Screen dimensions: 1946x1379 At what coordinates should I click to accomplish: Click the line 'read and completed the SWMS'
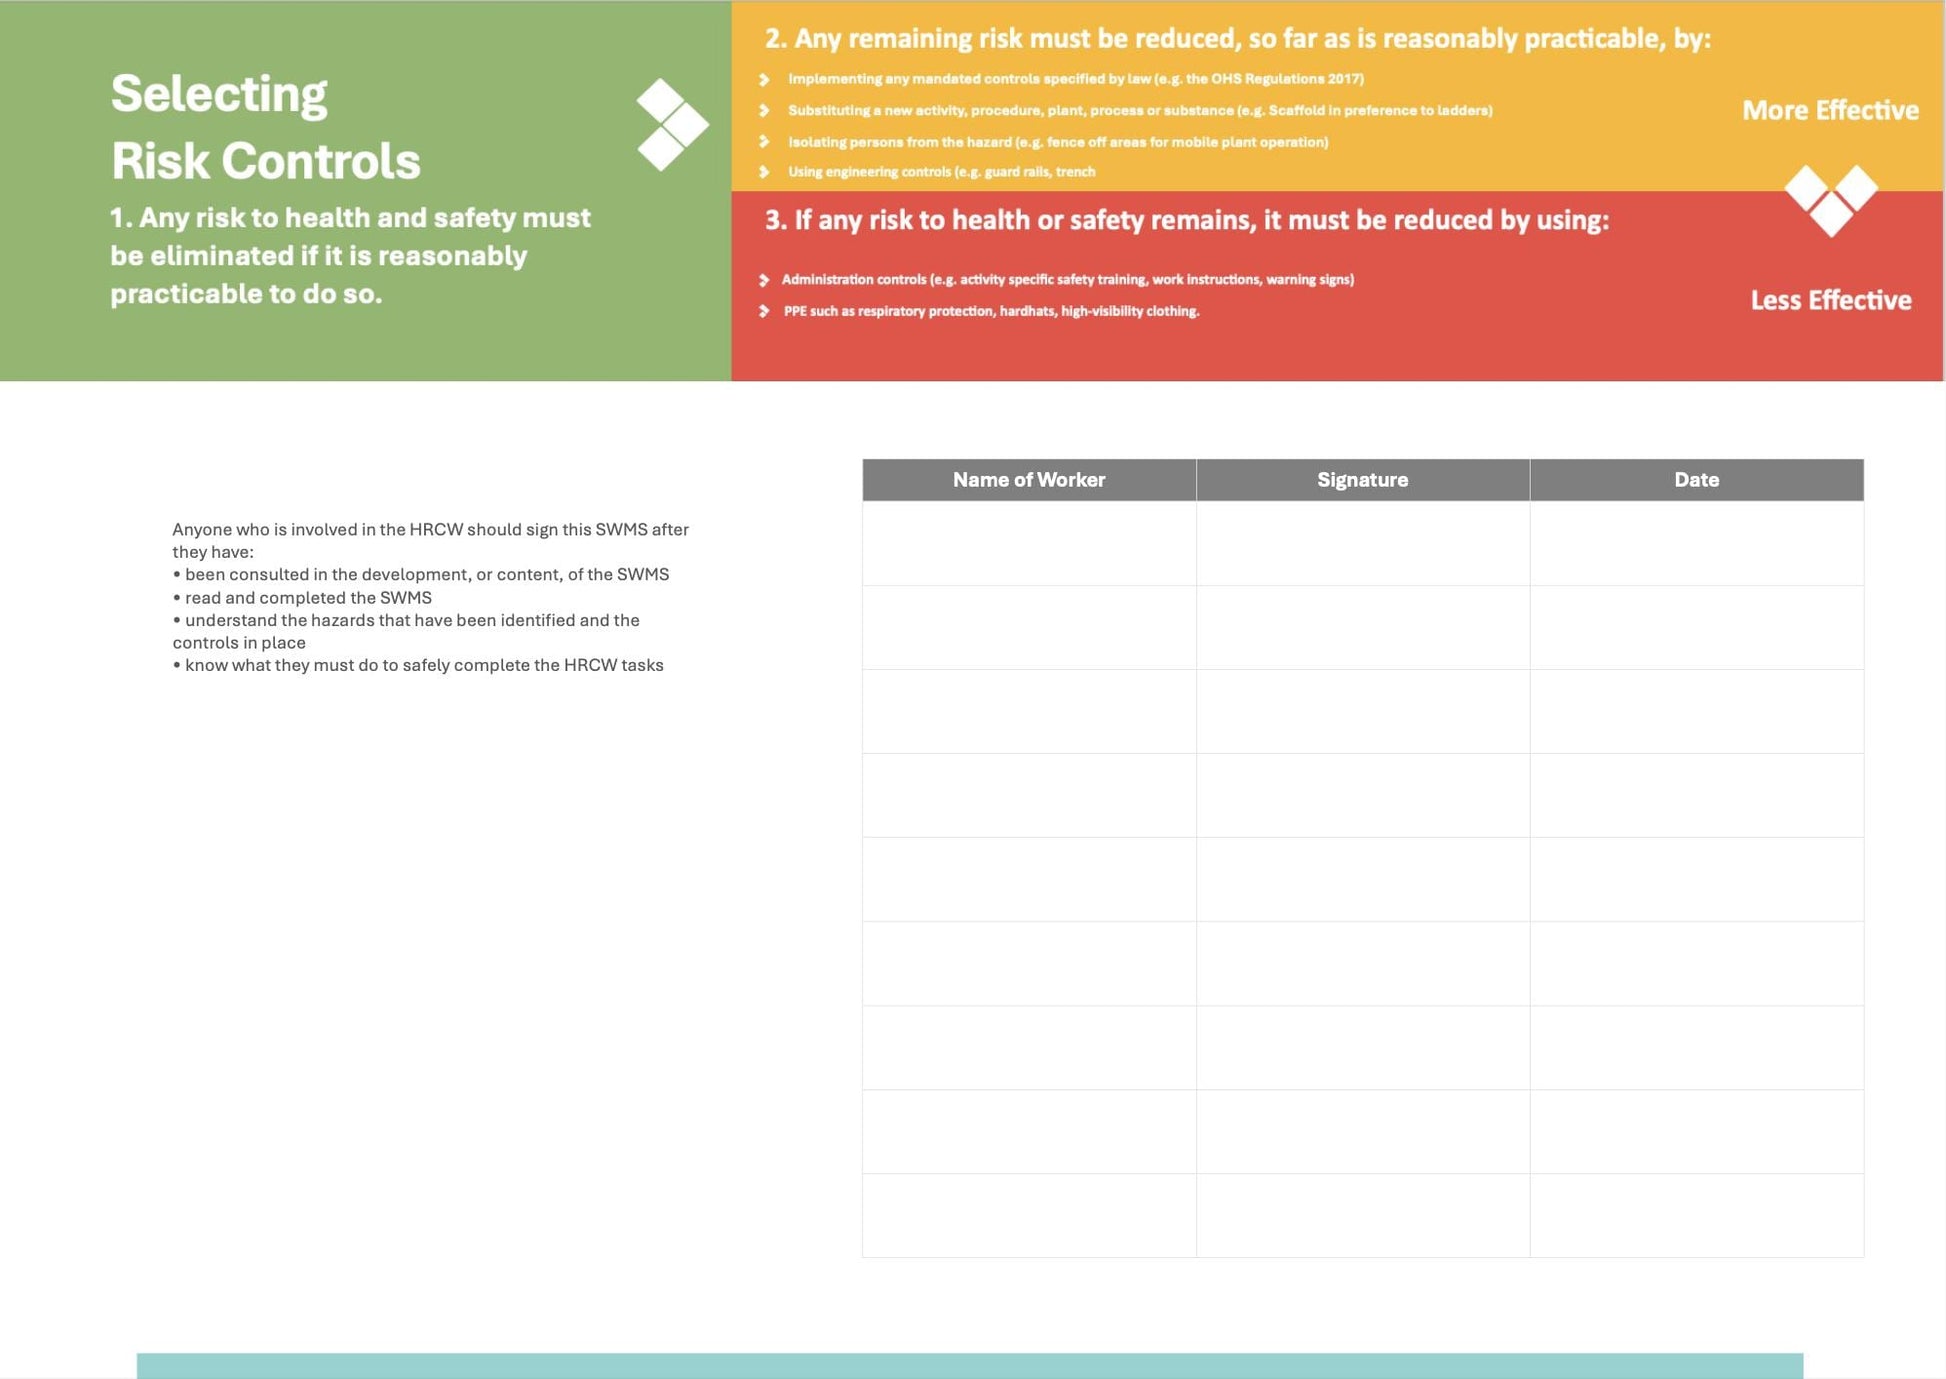pyautogui.click(x=302, y=597)
